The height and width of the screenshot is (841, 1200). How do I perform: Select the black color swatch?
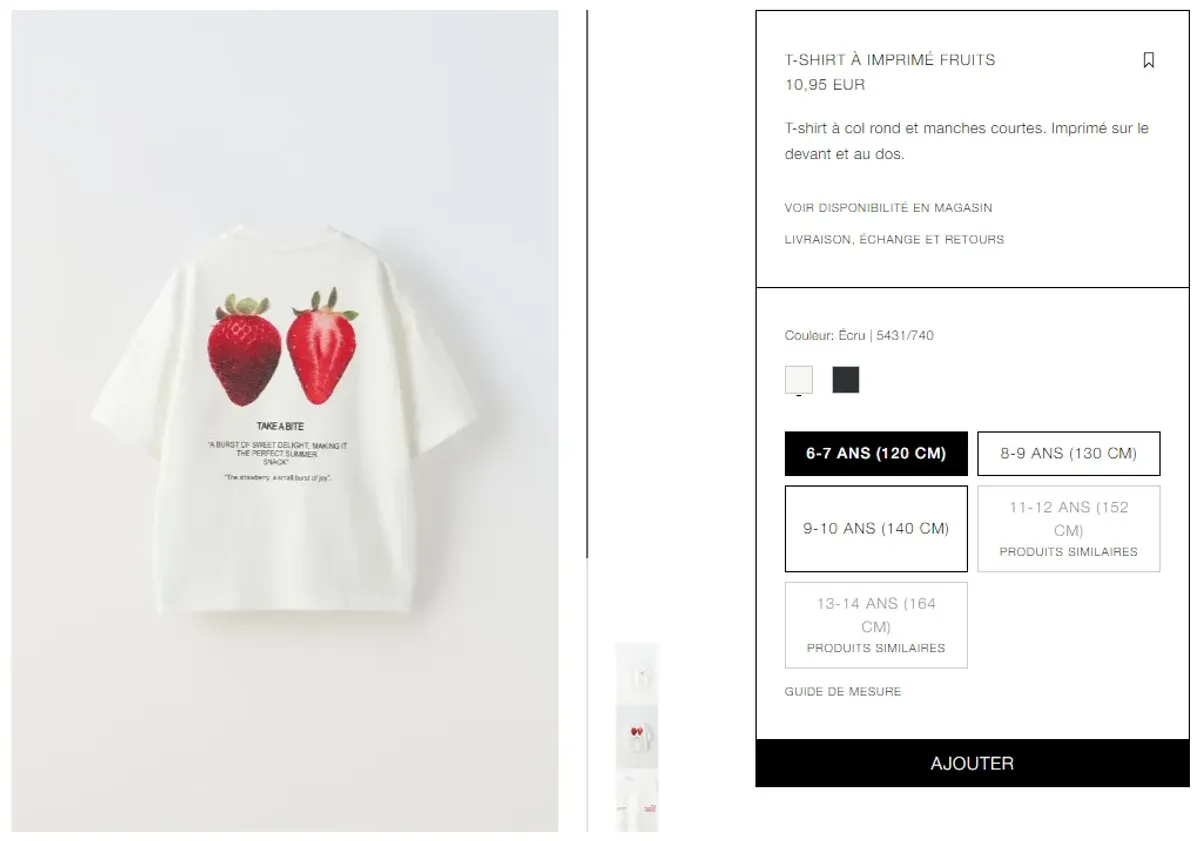coord(846,380)
